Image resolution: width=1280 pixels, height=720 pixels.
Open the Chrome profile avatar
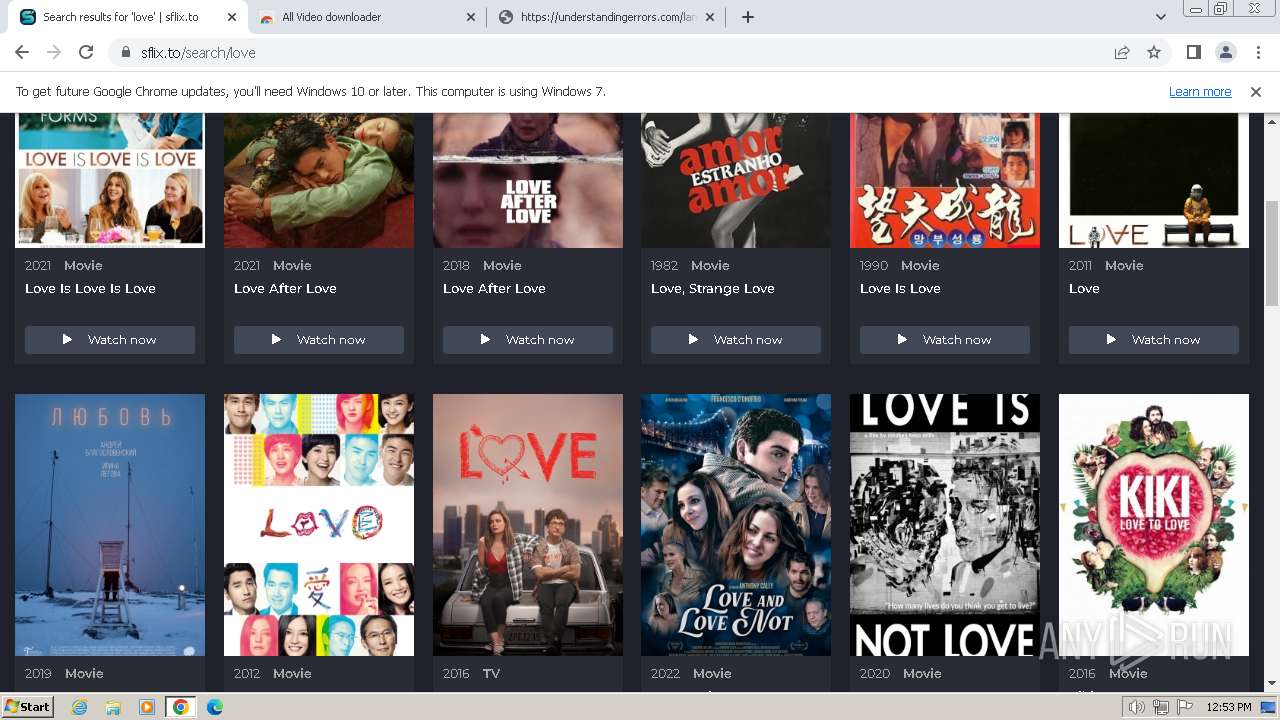click(x=1225, y=53)
